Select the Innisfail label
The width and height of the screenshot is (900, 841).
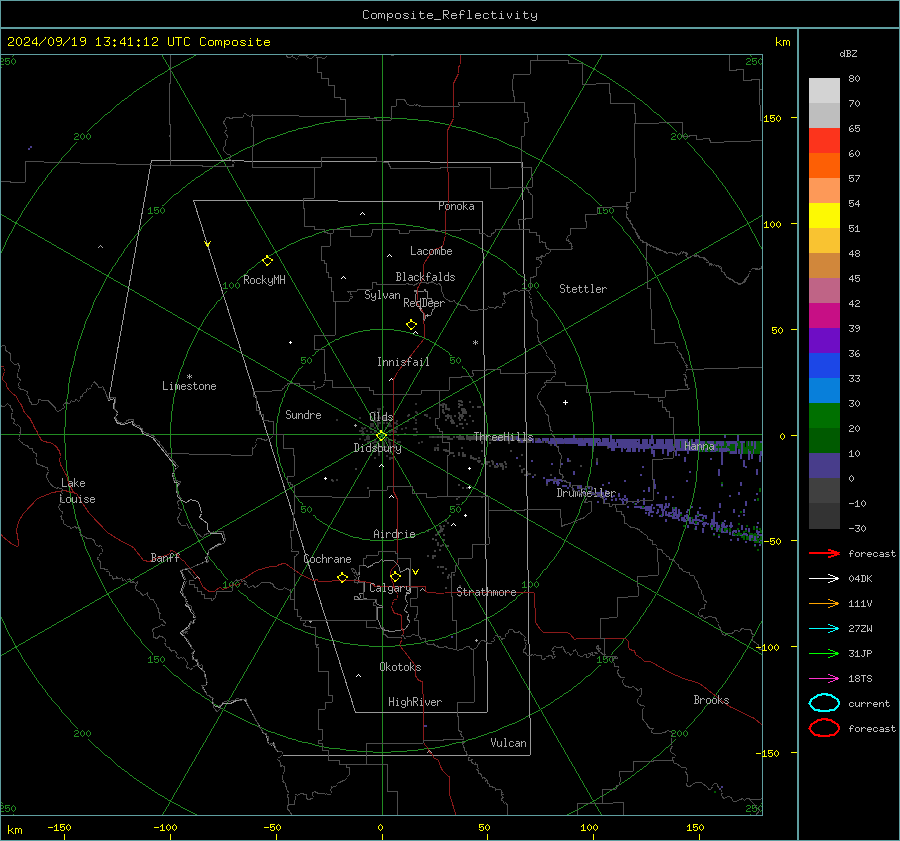403,362
